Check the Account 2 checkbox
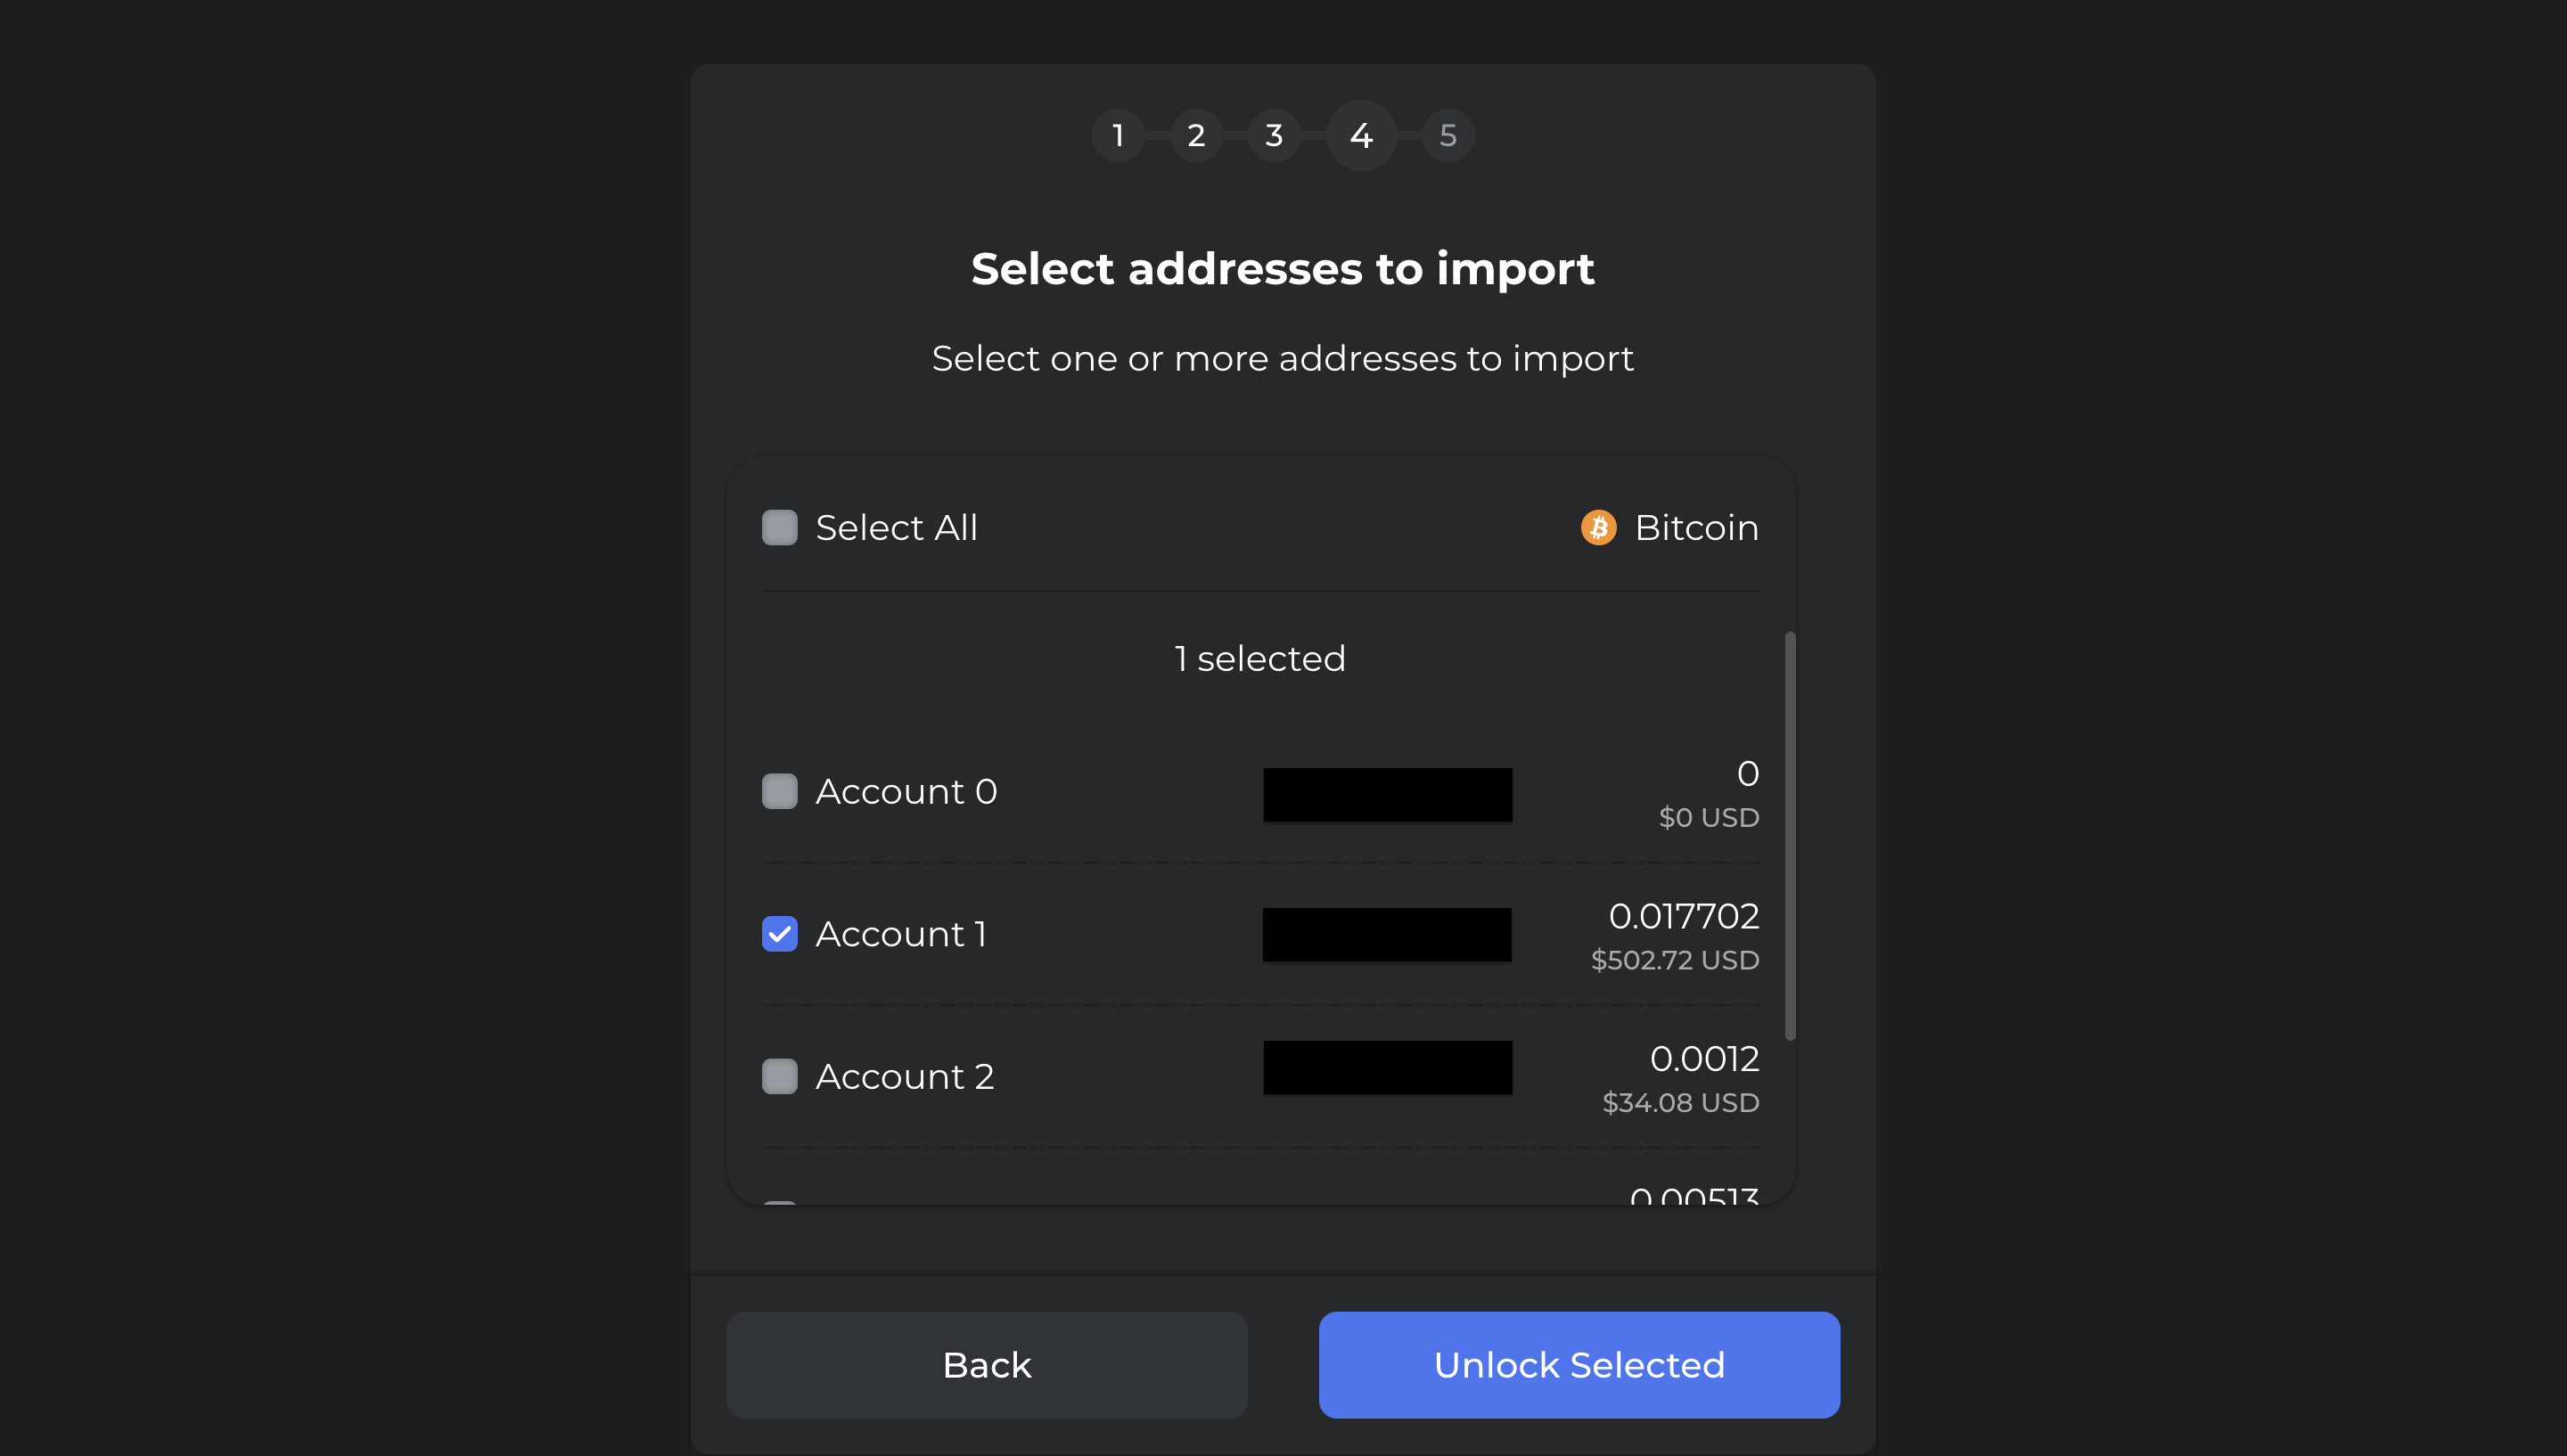This screenshot has width=2567, height=1456. pos(780,1076)
